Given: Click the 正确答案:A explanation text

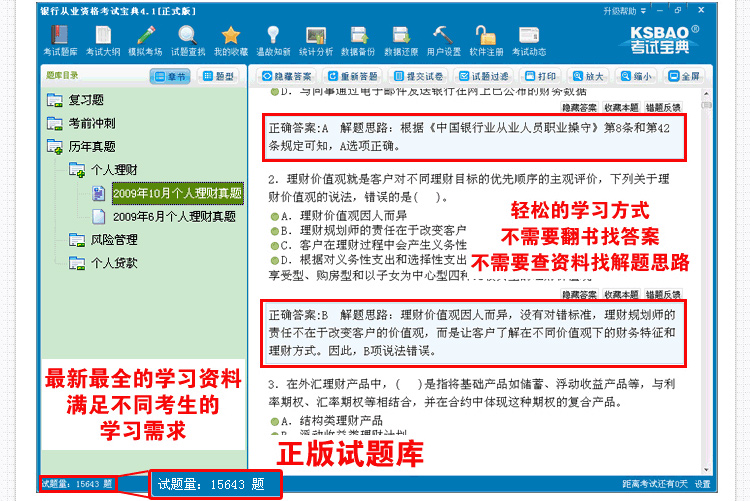Looking at the screenshot, I should 474,137.
